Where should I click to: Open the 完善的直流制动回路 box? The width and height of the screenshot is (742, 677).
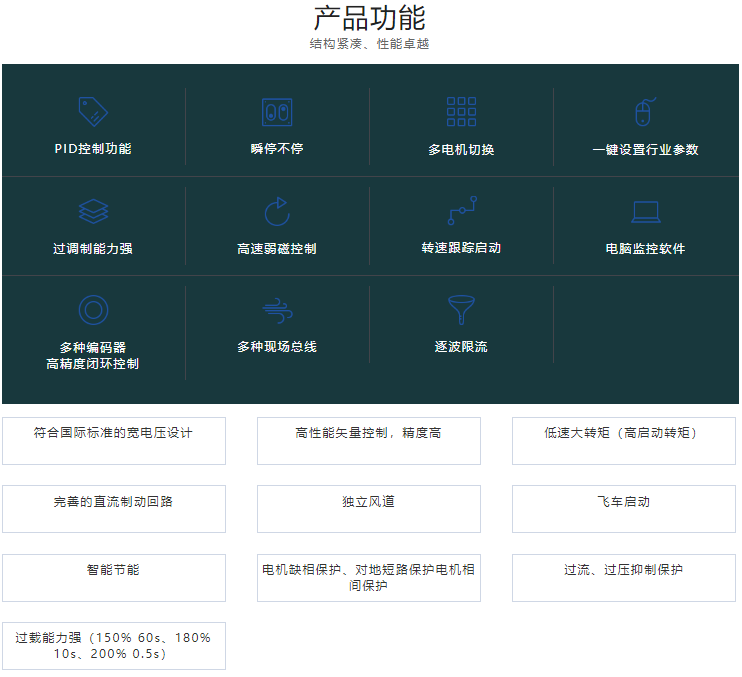(x=114, y=509)
